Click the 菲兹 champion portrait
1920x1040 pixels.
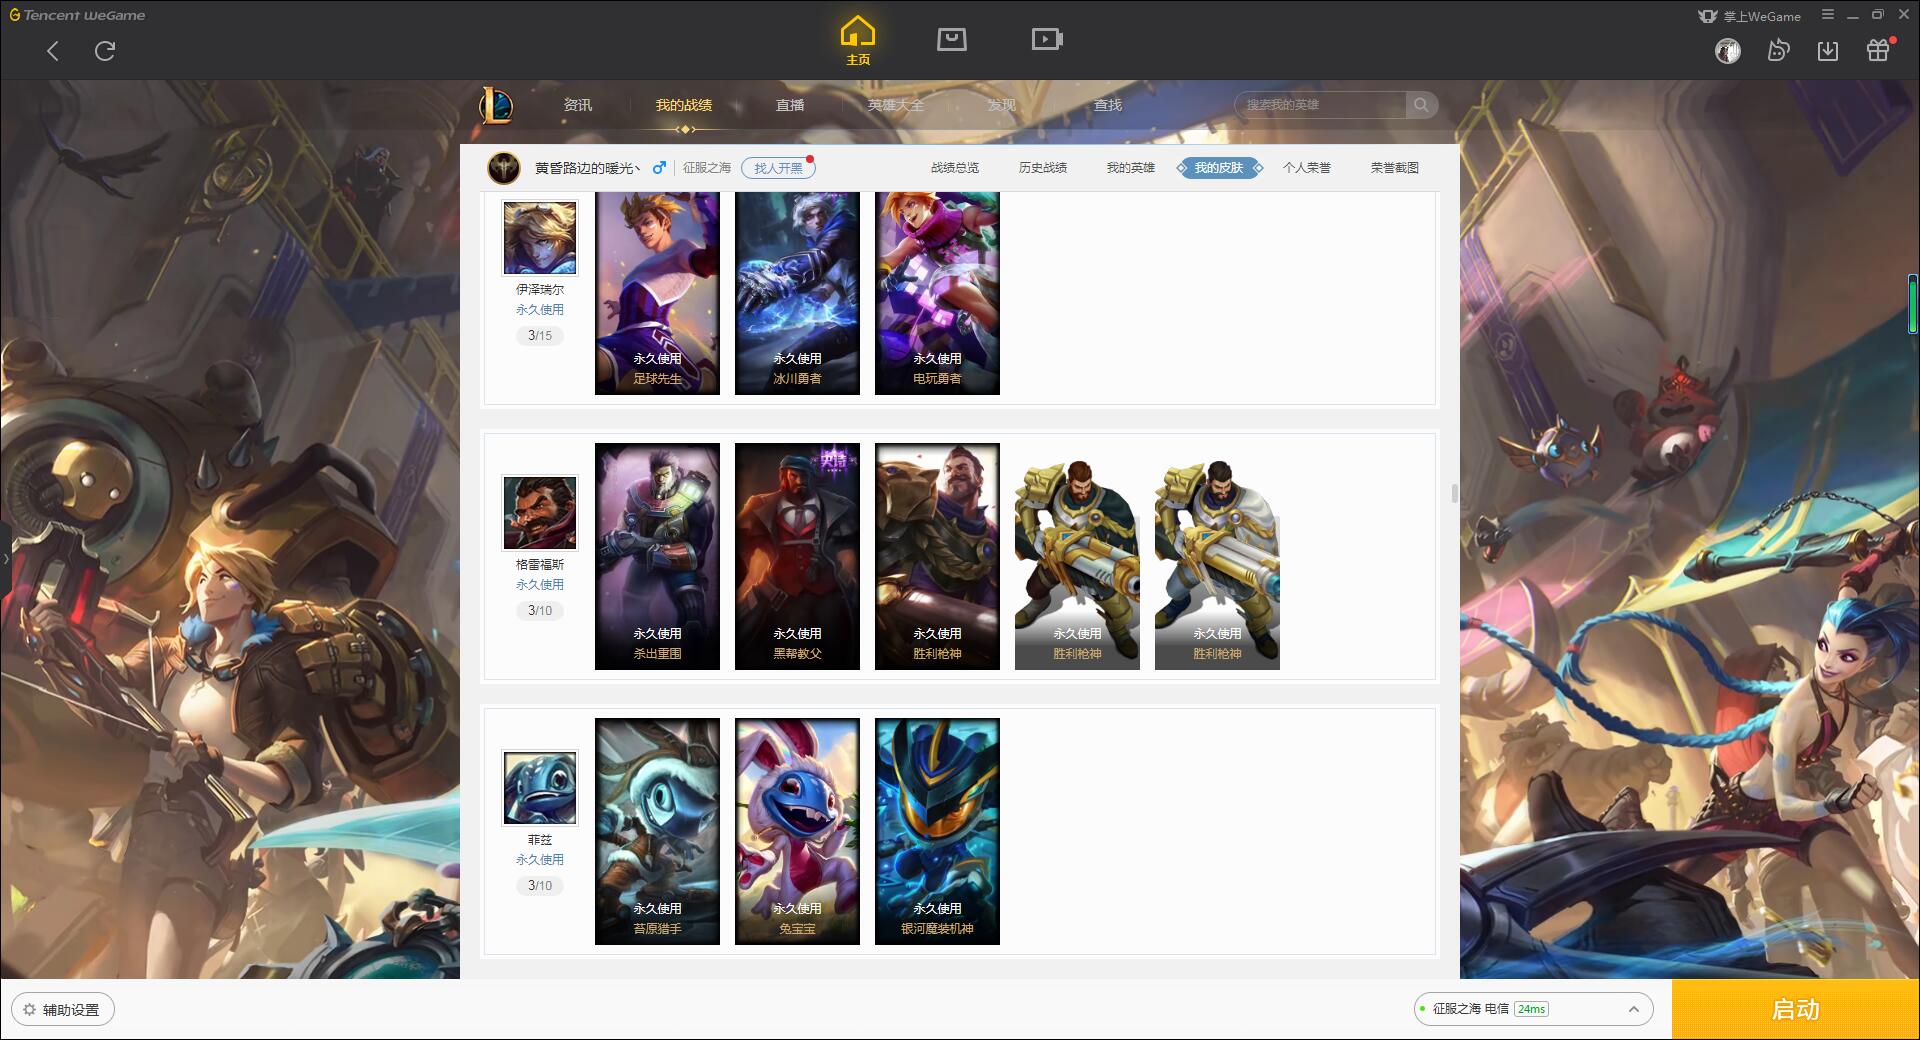(540, 788)
